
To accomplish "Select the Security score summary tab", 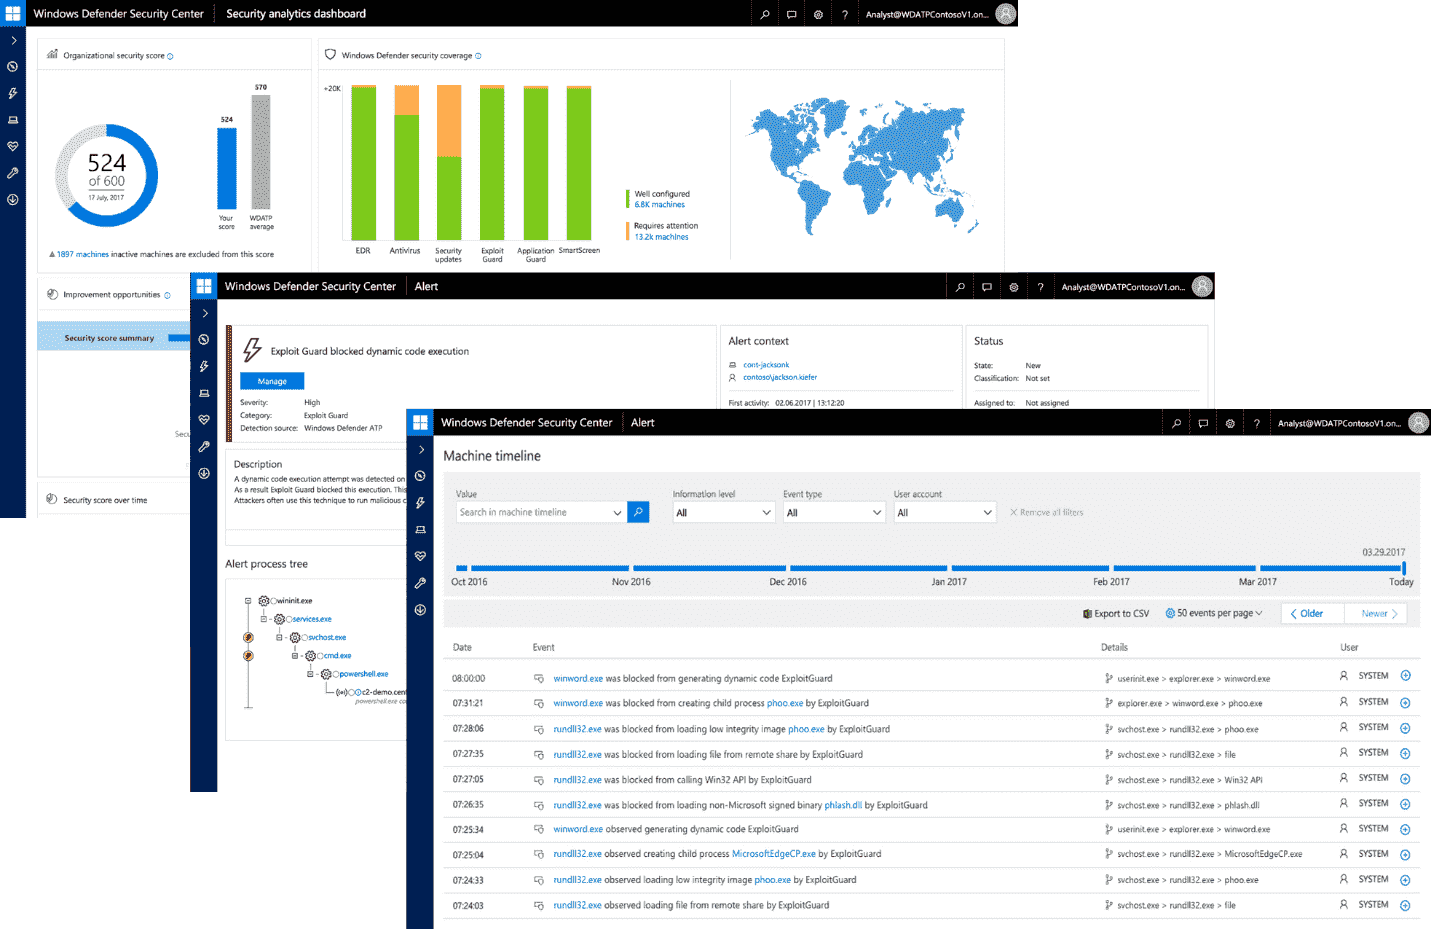I will pyautogui.click(x=110, y=338).
